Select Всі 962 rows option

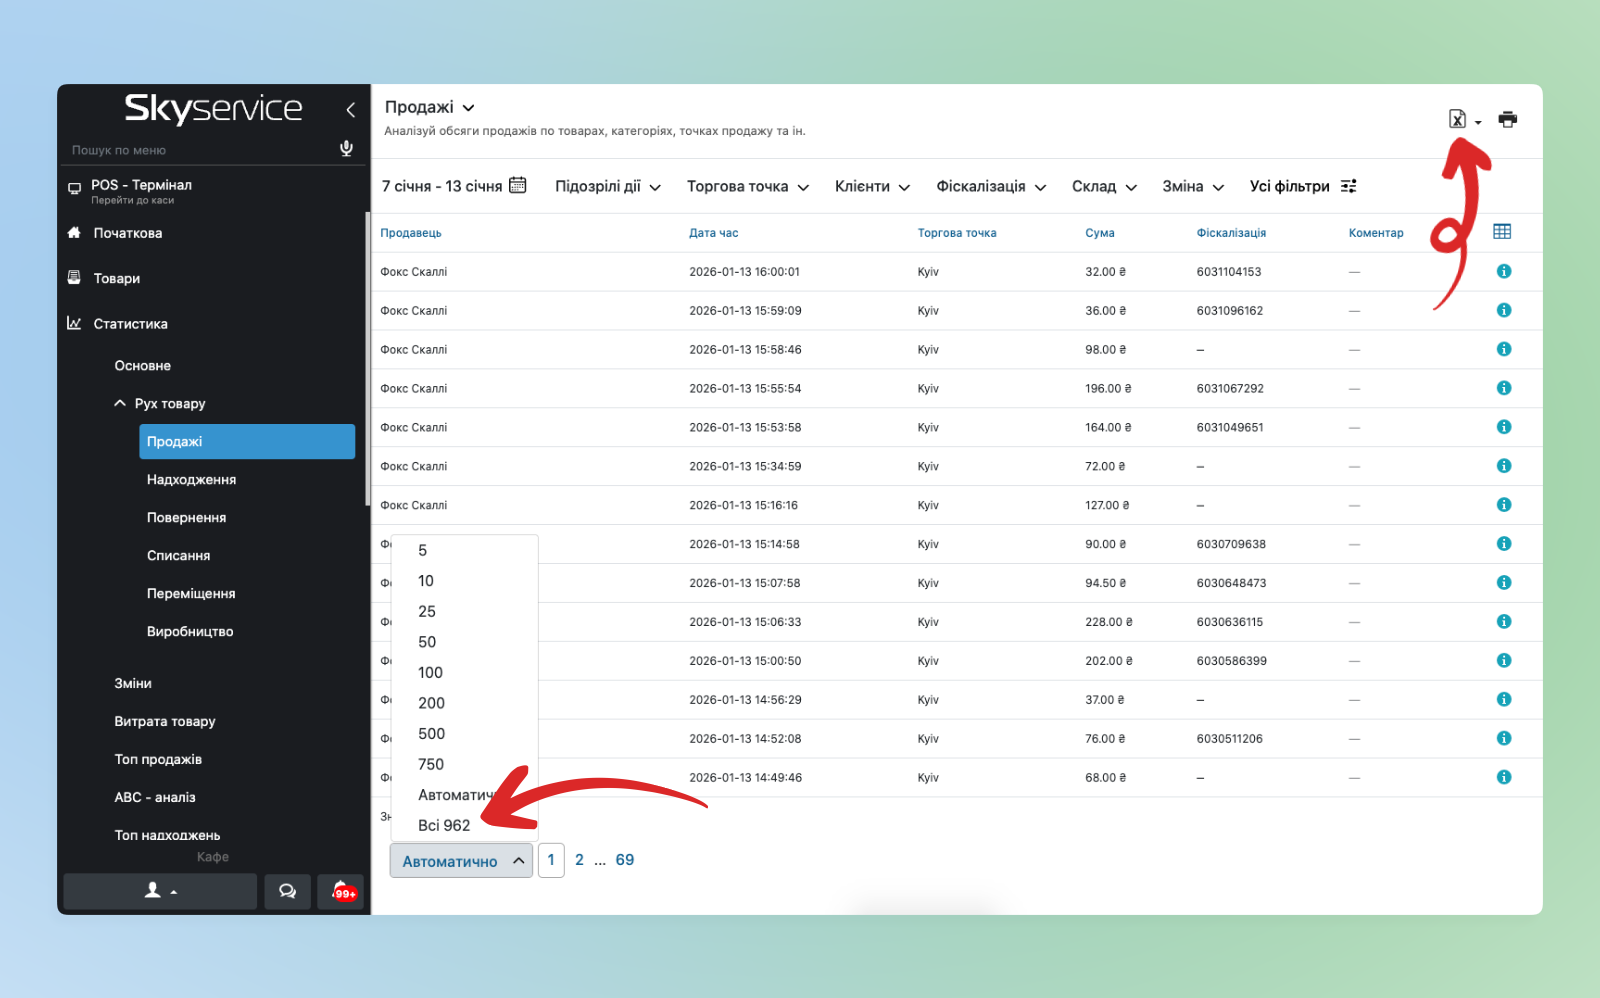(x=444, y=825)
